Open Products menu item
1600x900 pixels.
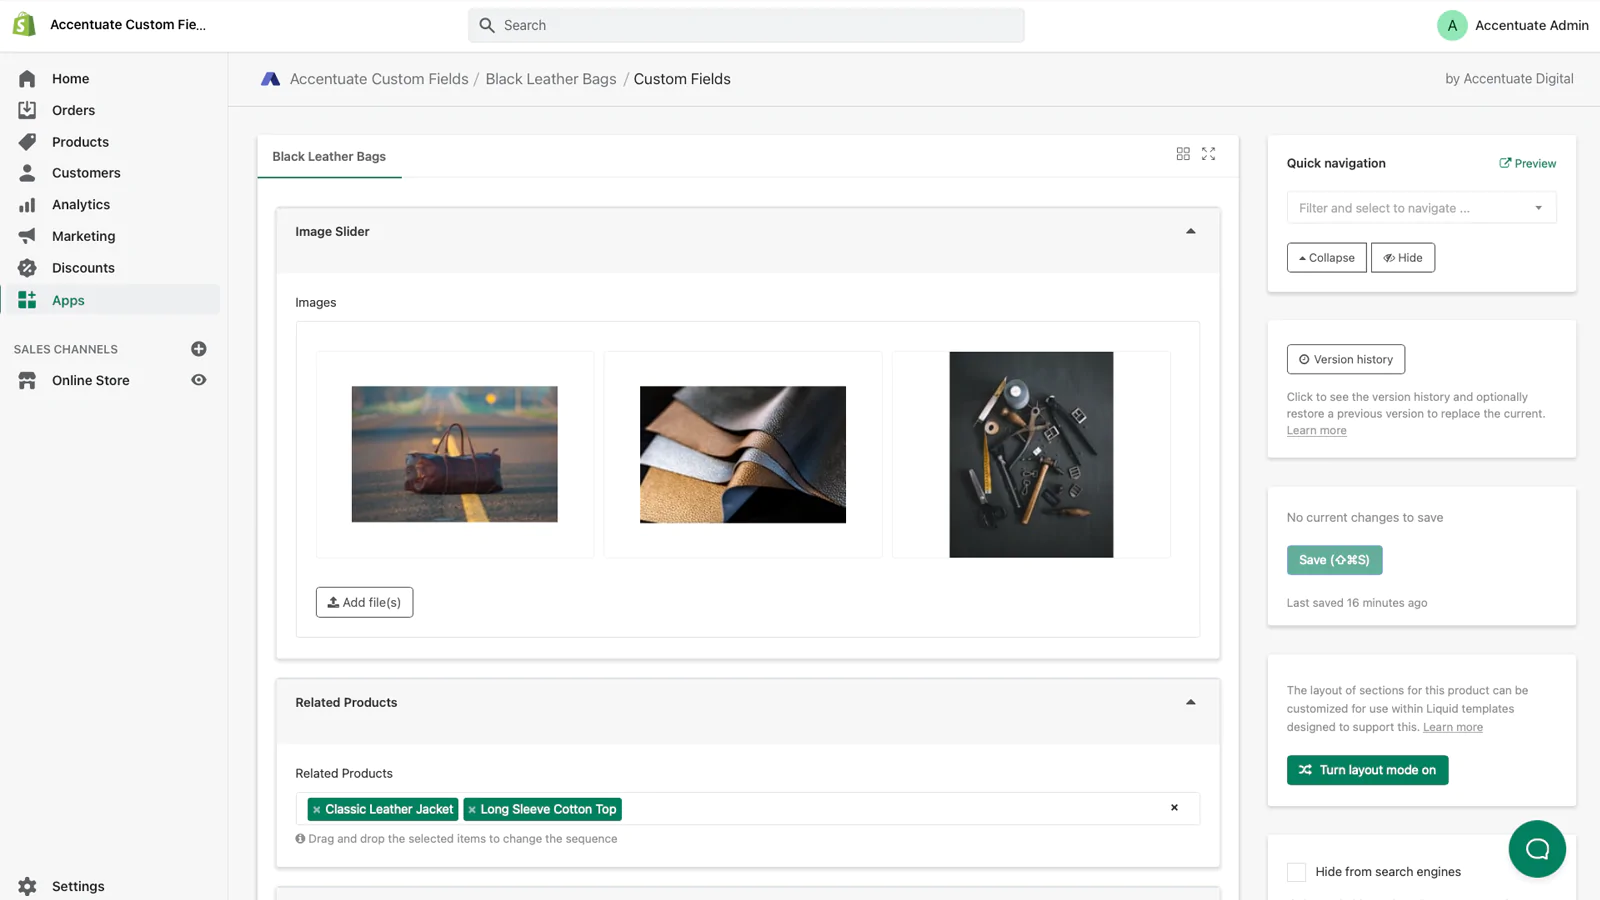[x=81, y=142]
